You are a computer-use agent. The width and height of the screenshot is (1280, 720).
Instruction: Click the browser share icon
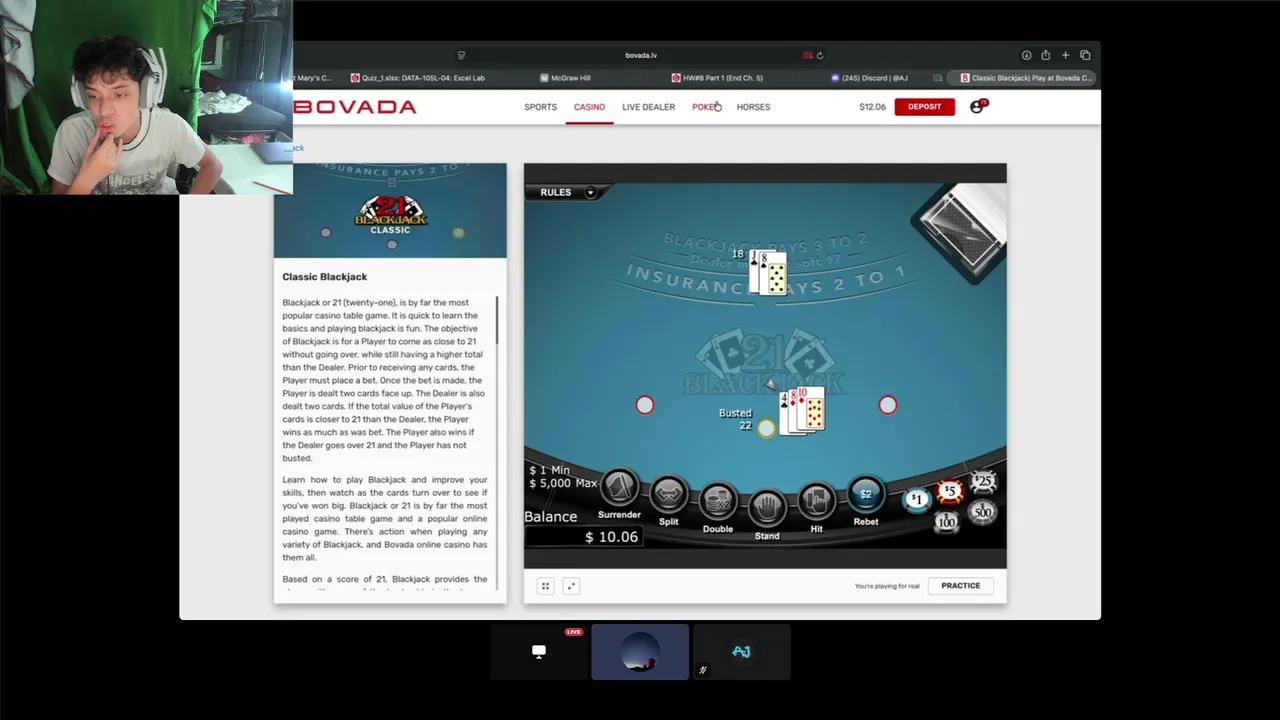click(1045, 55)
